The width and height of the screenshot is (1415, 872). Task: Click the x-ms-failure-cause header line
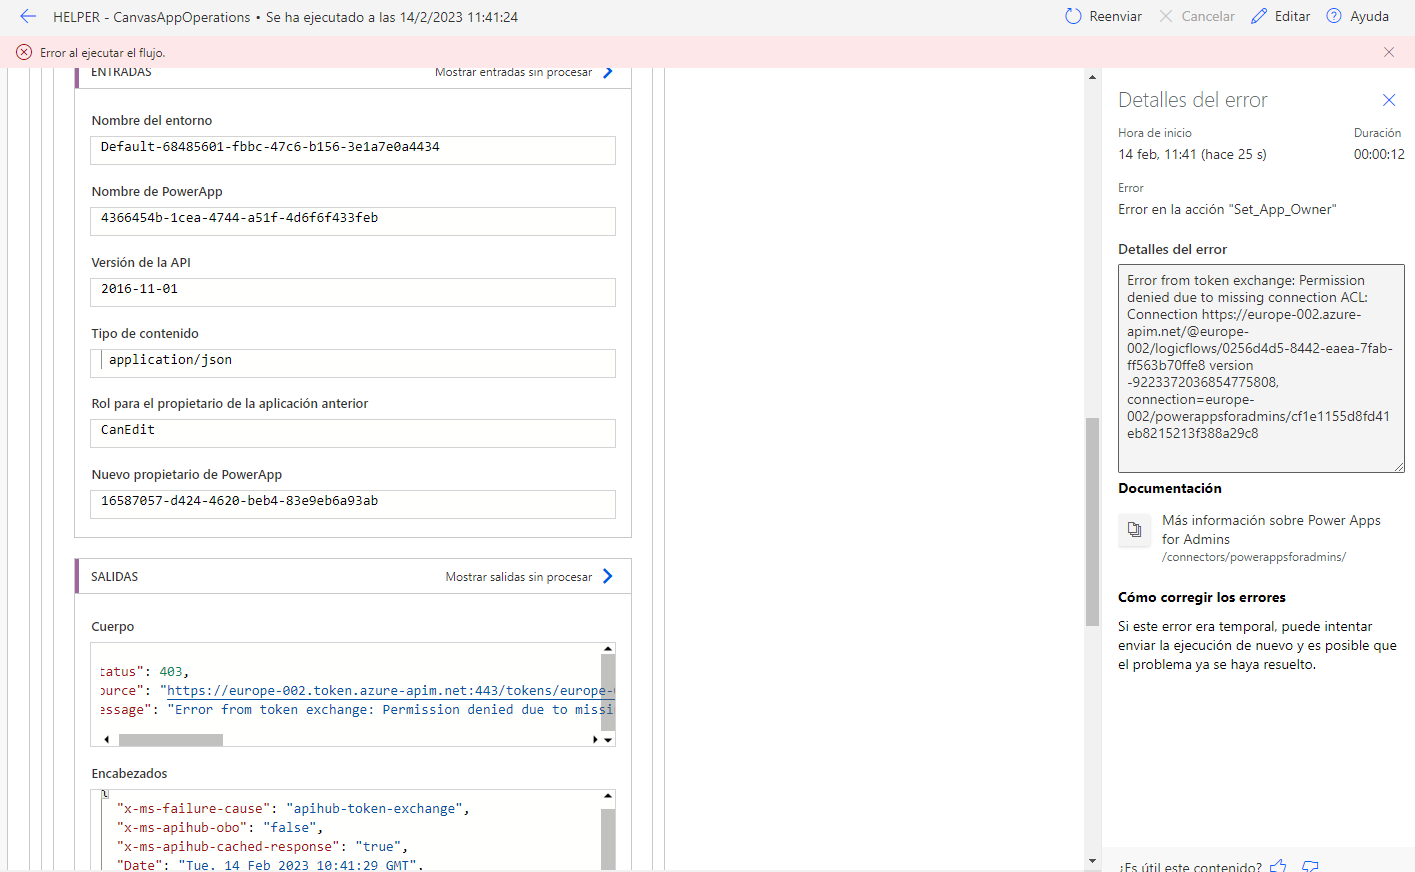click(293, 808)
